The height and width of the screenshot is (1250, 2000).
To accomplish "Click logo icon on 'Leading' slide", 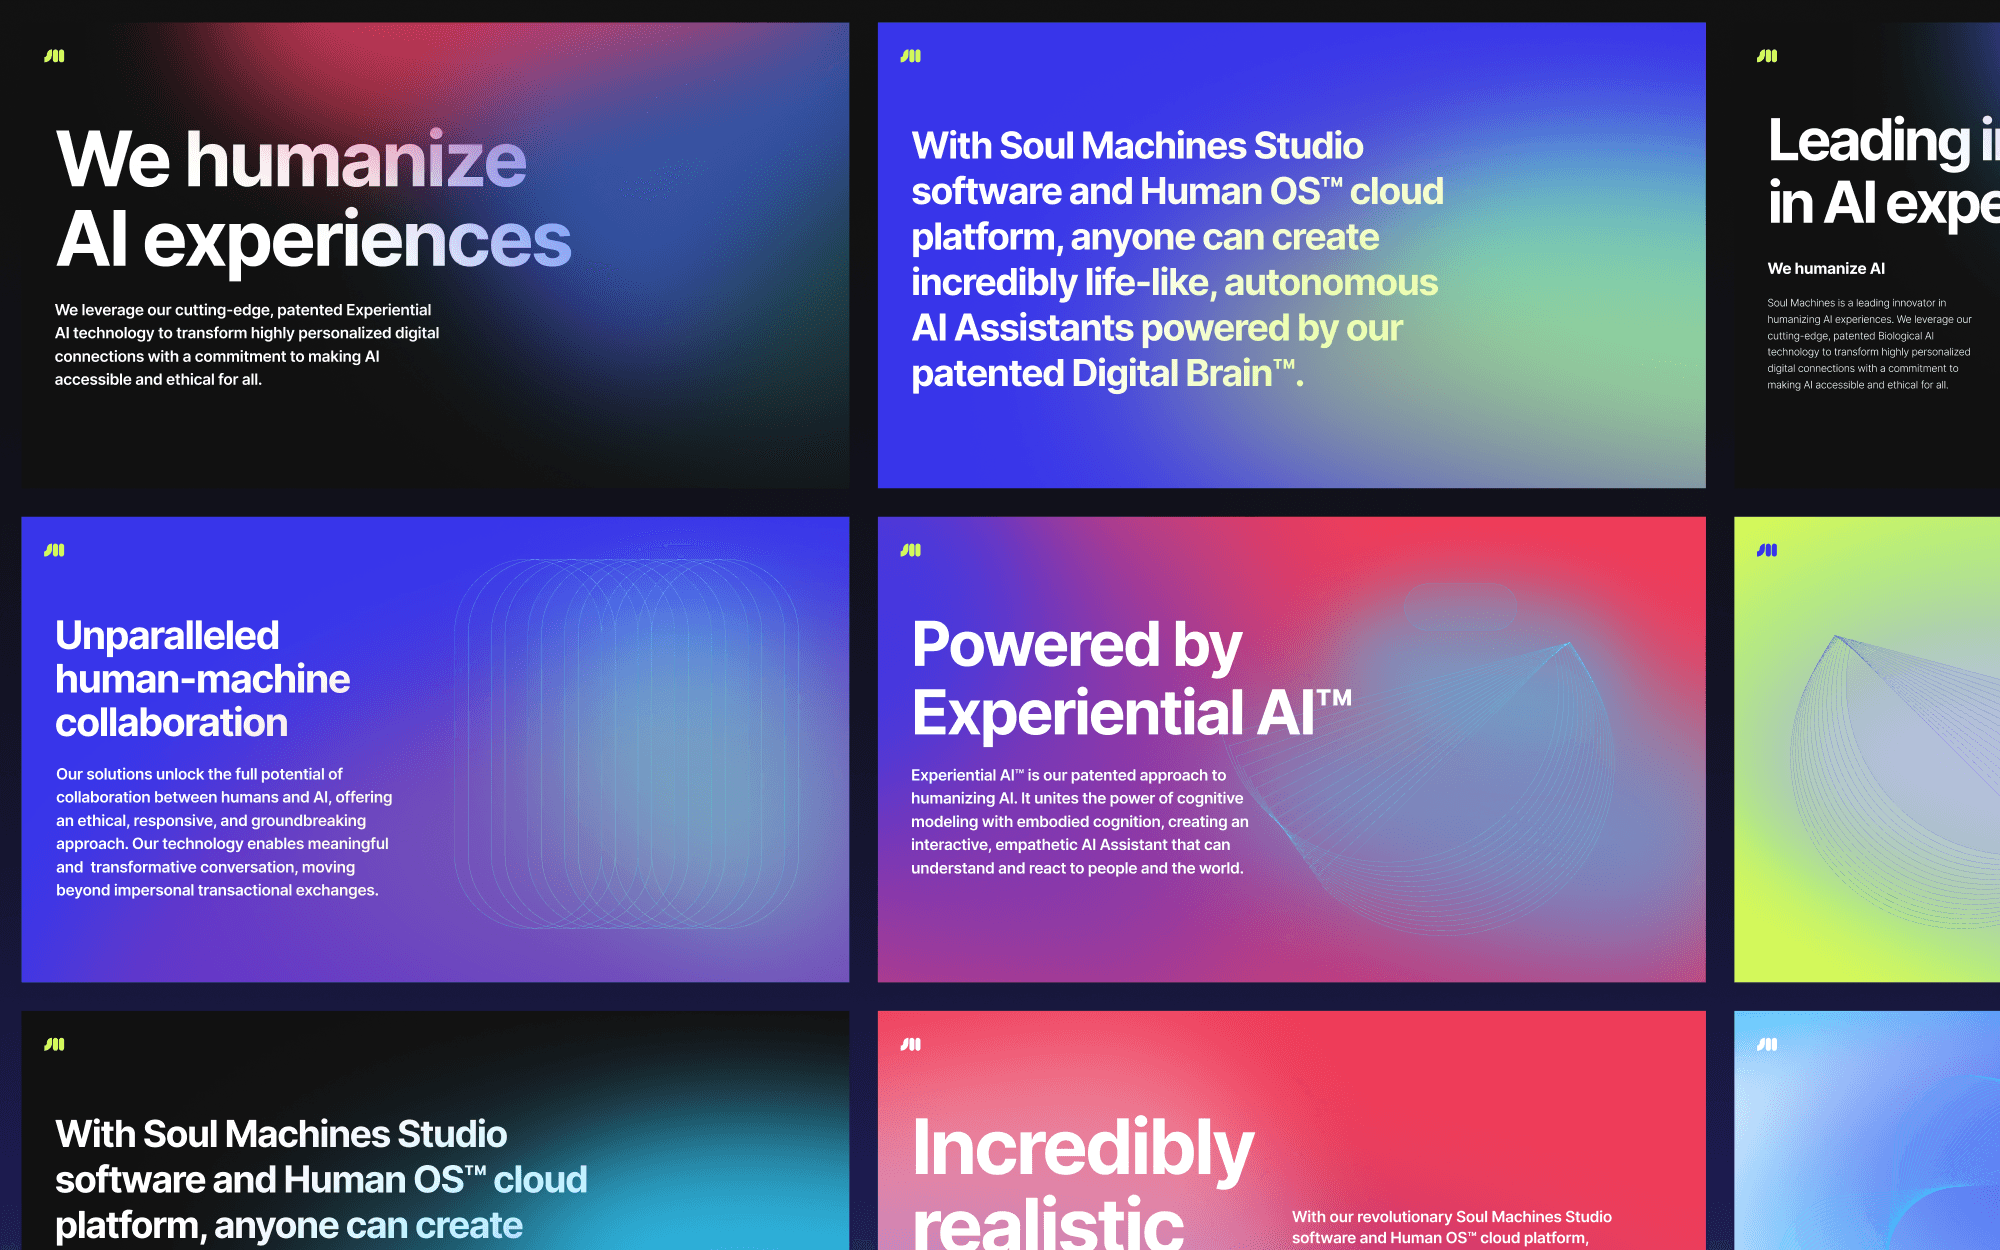I will coord(1767,56).
